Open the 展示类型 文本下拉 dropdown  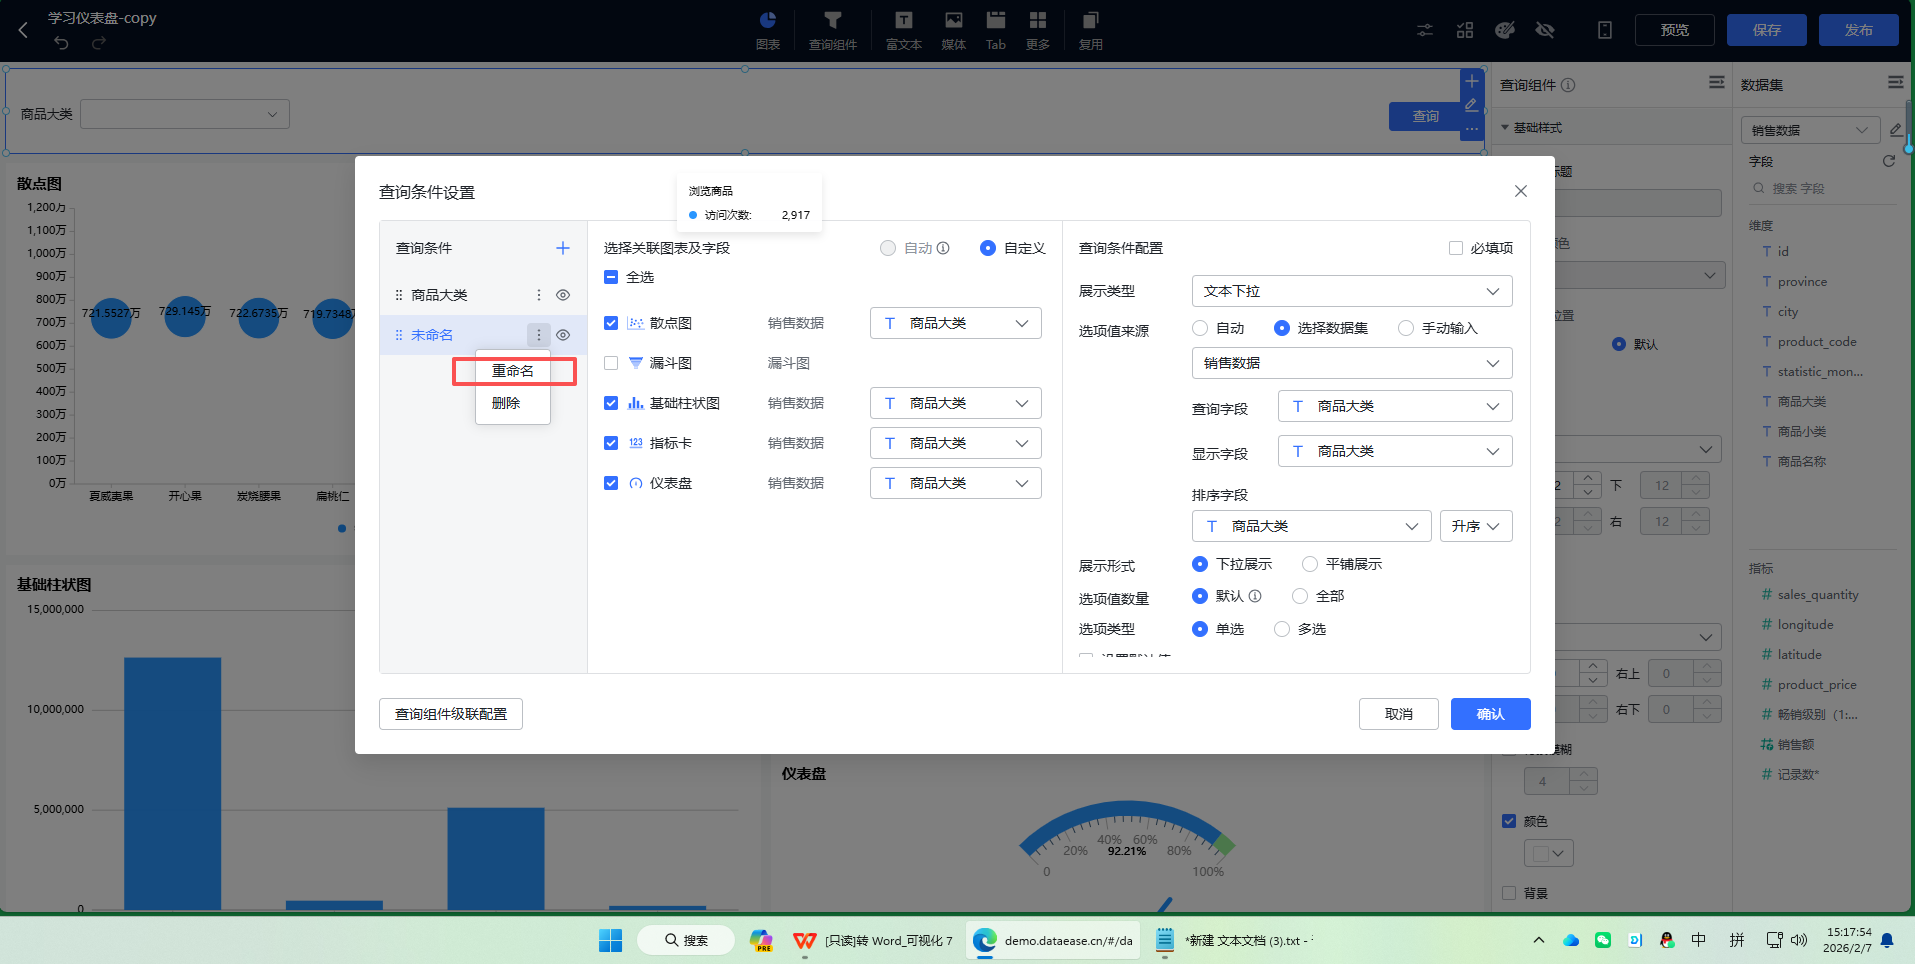[x=1351, y=291]
